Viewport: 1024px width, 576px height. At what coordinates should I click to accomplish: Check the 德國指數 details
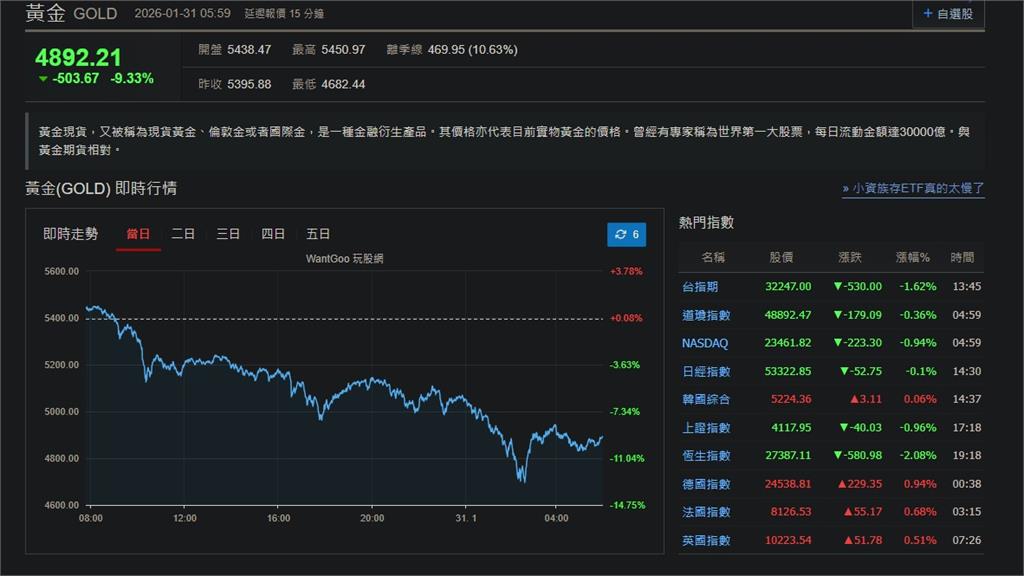click(705, 483)
